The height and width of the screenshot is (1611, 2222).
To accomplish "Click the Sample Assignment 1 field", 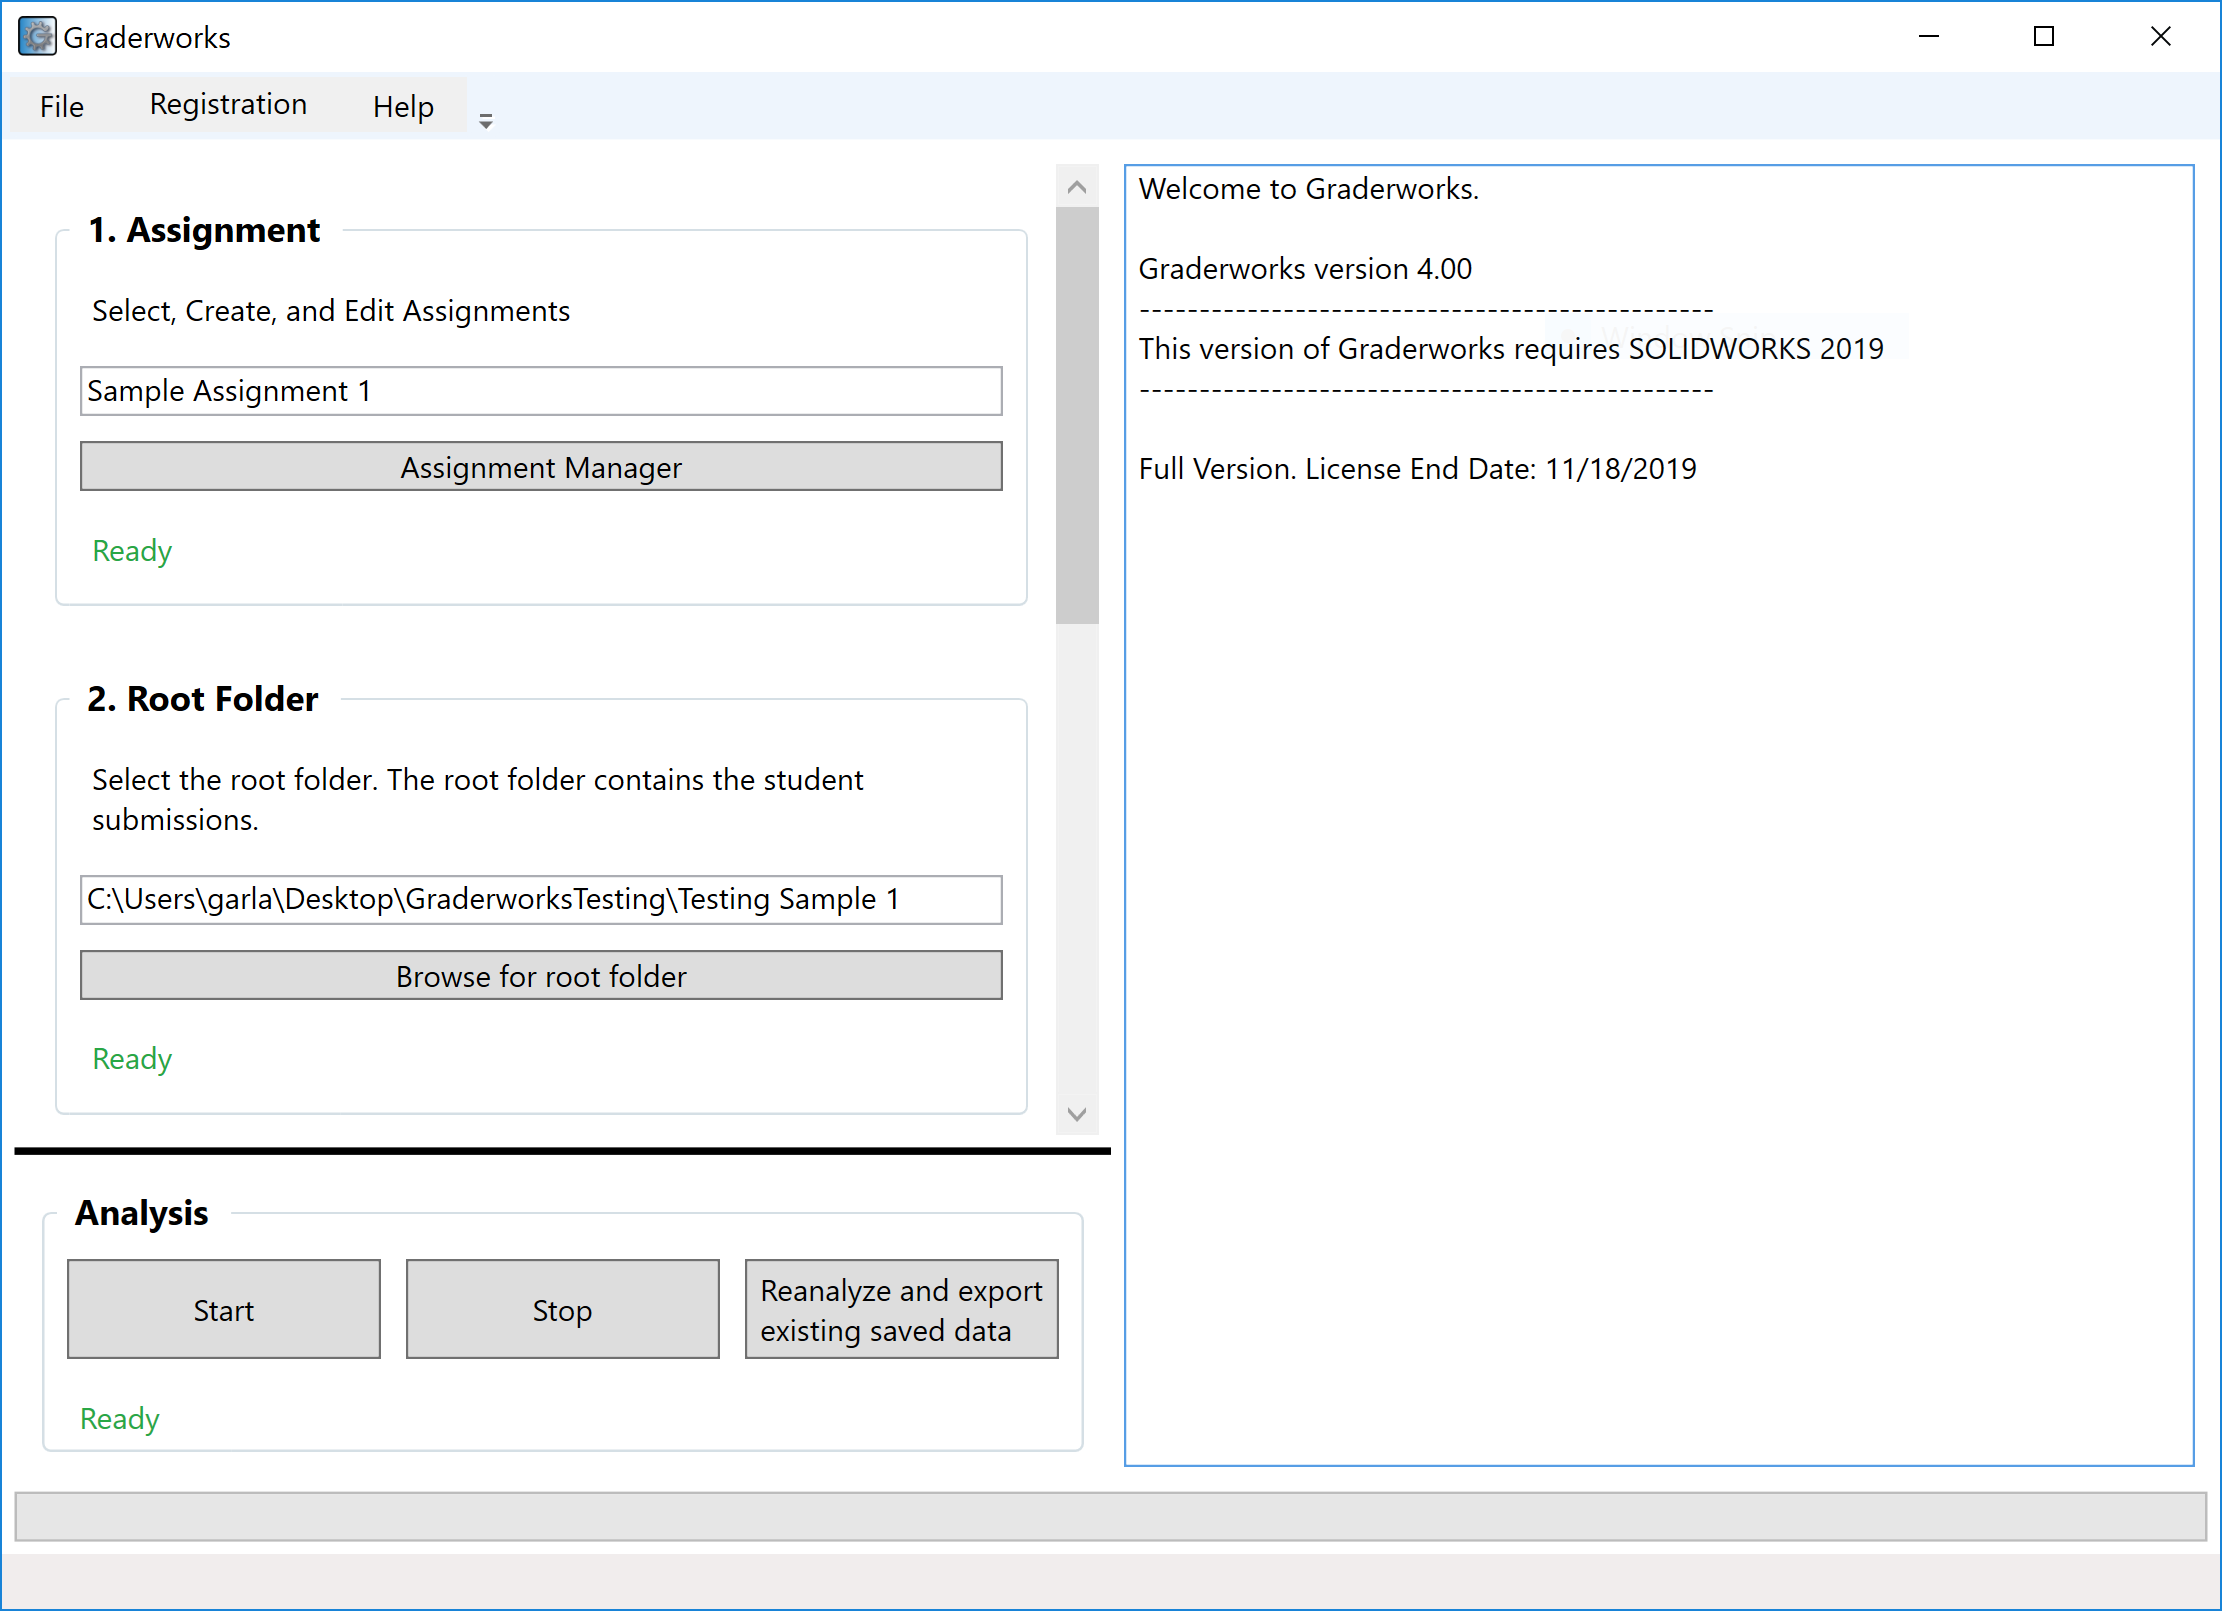I will pos(541,391).
